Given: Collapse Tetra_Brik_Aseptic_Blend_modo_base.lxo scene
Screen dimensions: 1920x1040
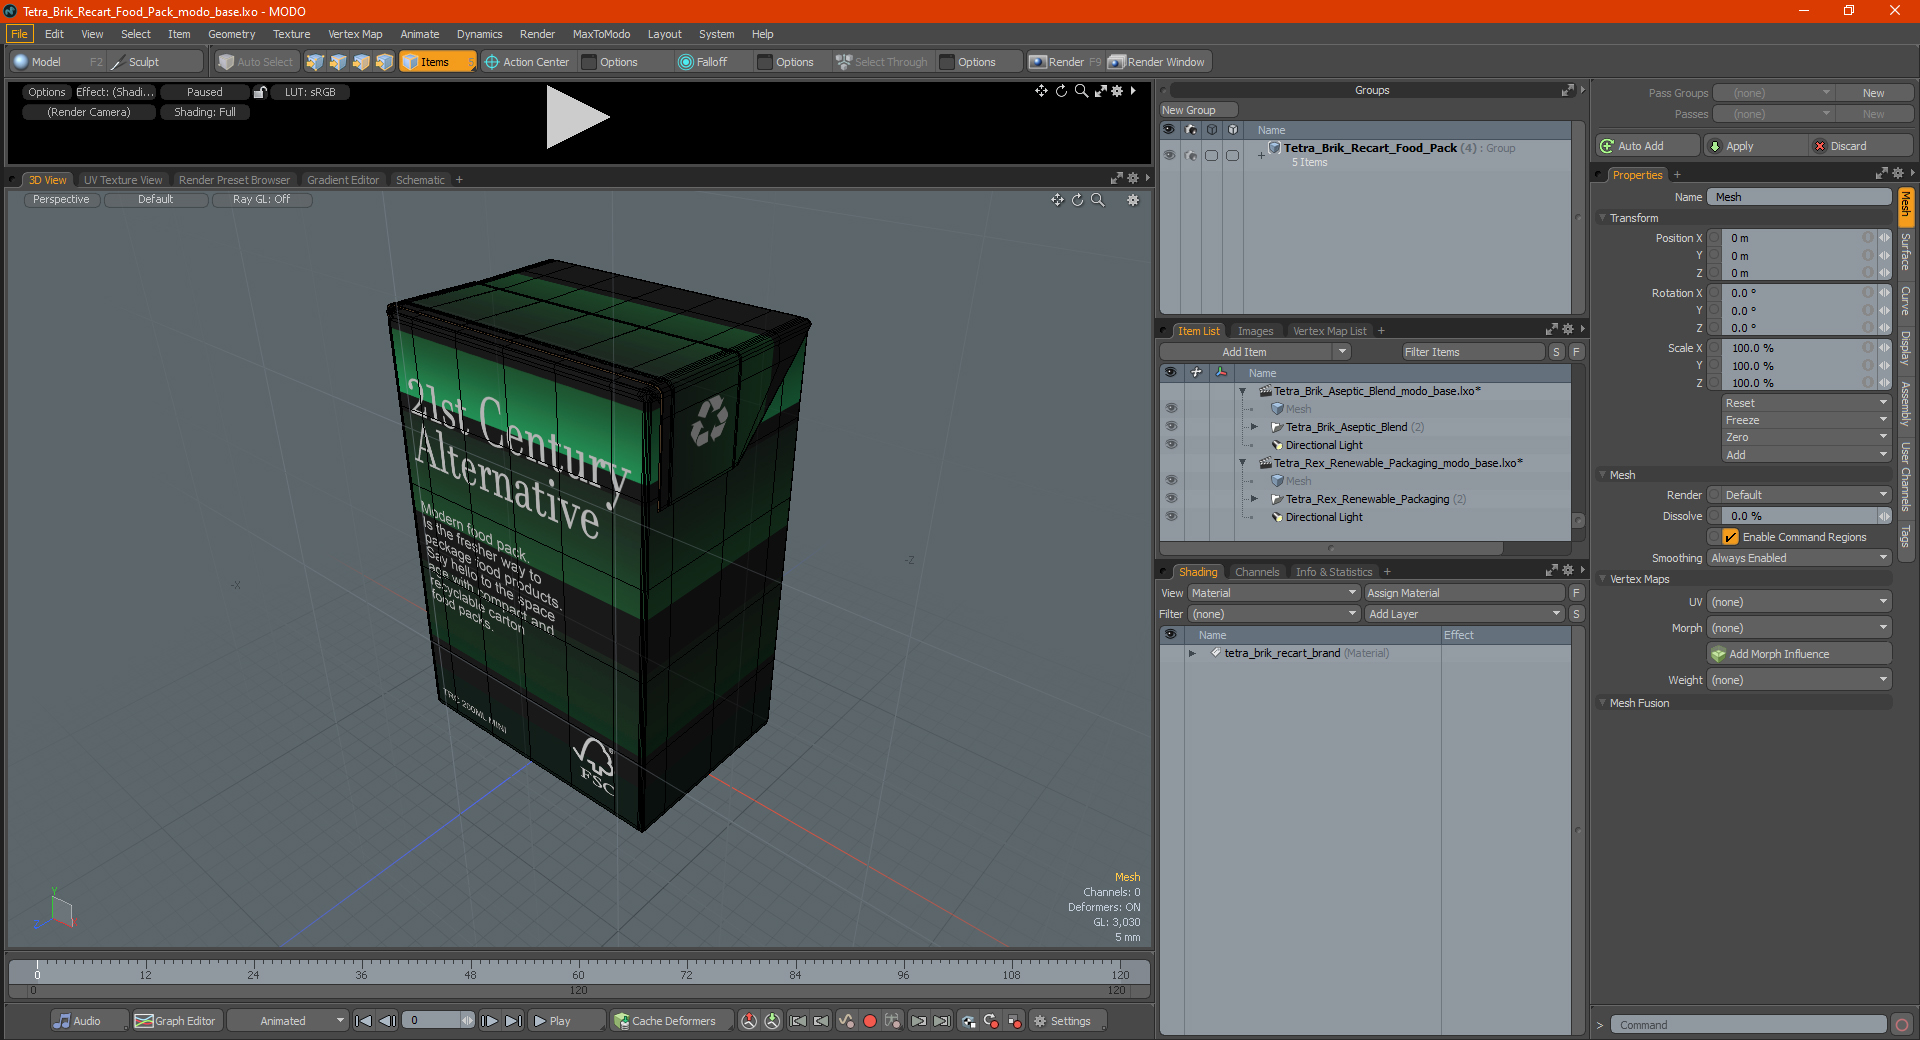Looking at the screenshot, I should click(1243, 391).
